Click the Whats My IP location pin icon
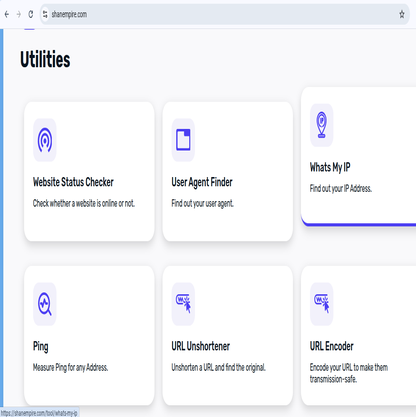 click(x=321, y=125)
